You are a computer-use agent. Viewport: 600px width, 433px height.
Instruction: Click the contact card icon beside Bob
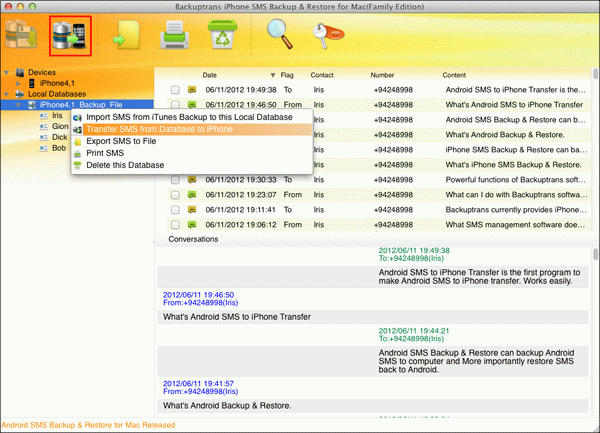coord(44,148)
